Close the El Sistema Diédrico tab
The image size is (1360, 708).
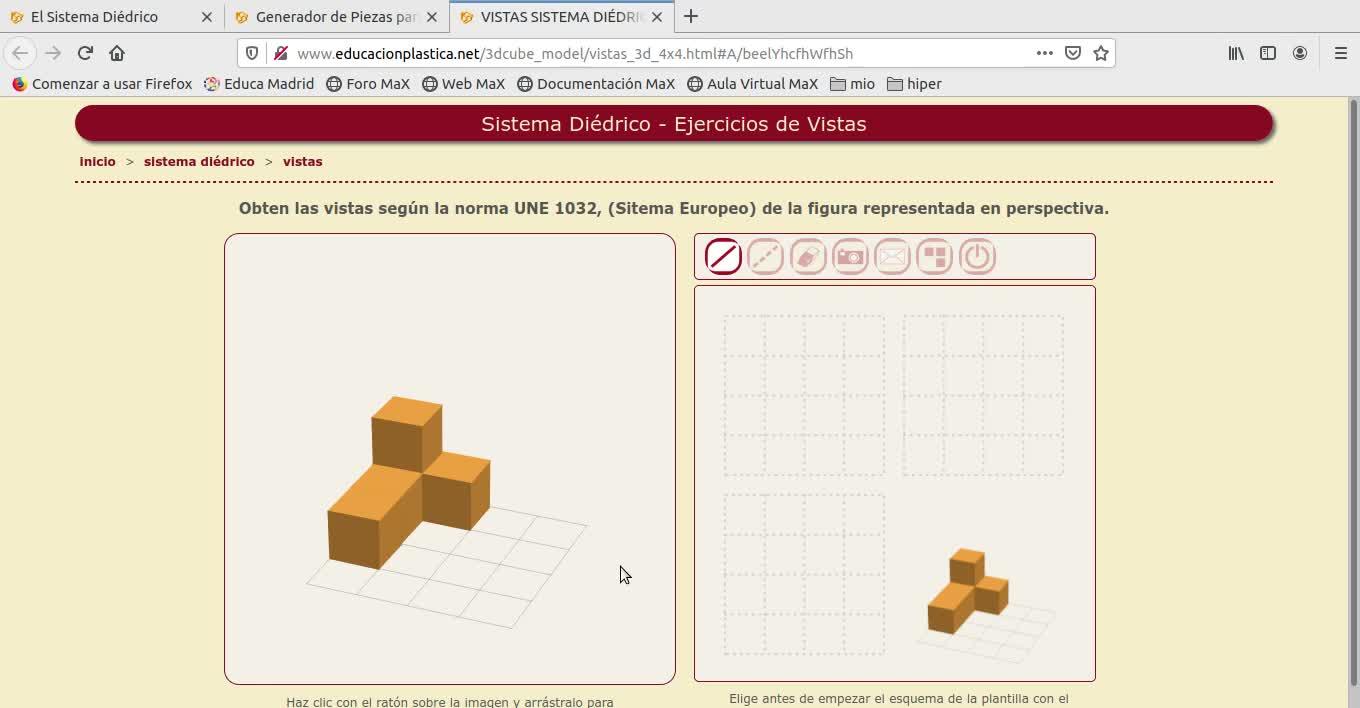(x=207, y=17)
